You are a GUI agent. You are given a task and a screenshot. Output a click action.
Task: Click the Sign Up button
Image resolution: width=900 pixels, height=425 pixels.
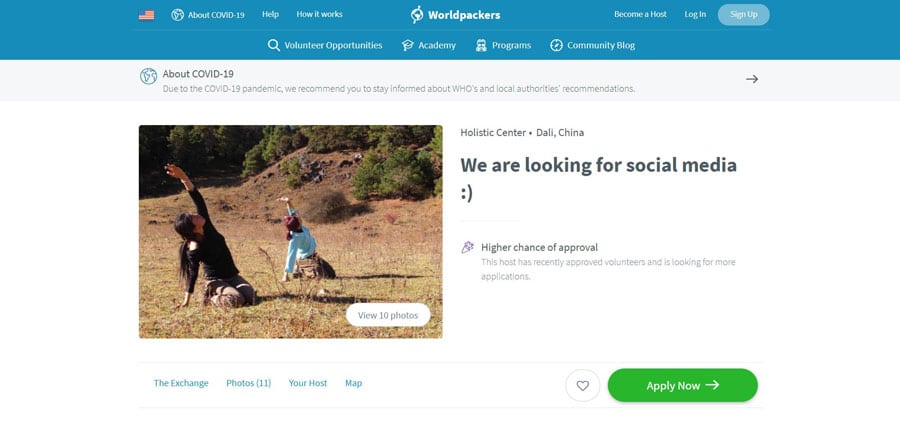[x=743, y=15]
